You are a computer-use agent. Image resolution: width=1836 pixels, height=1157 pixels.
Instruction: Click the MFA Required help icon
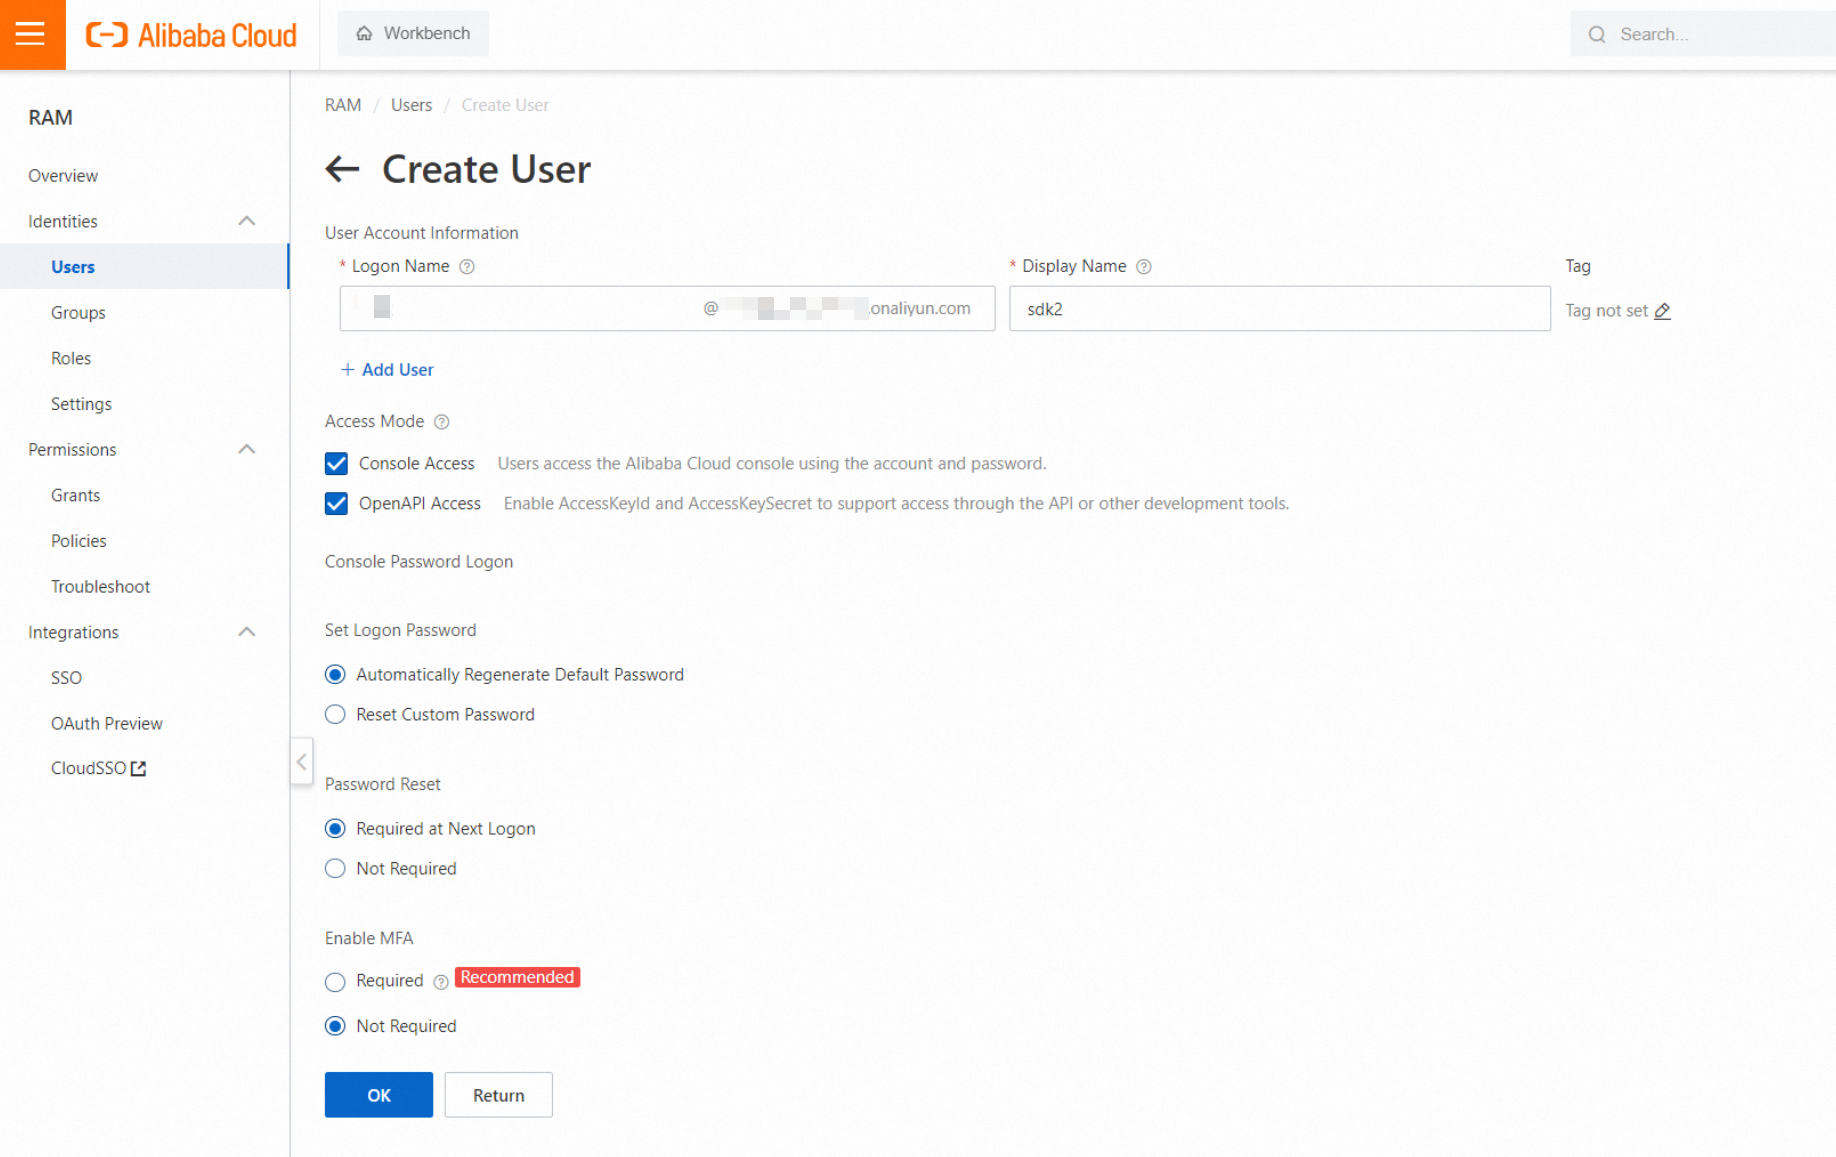click(441, 982)
